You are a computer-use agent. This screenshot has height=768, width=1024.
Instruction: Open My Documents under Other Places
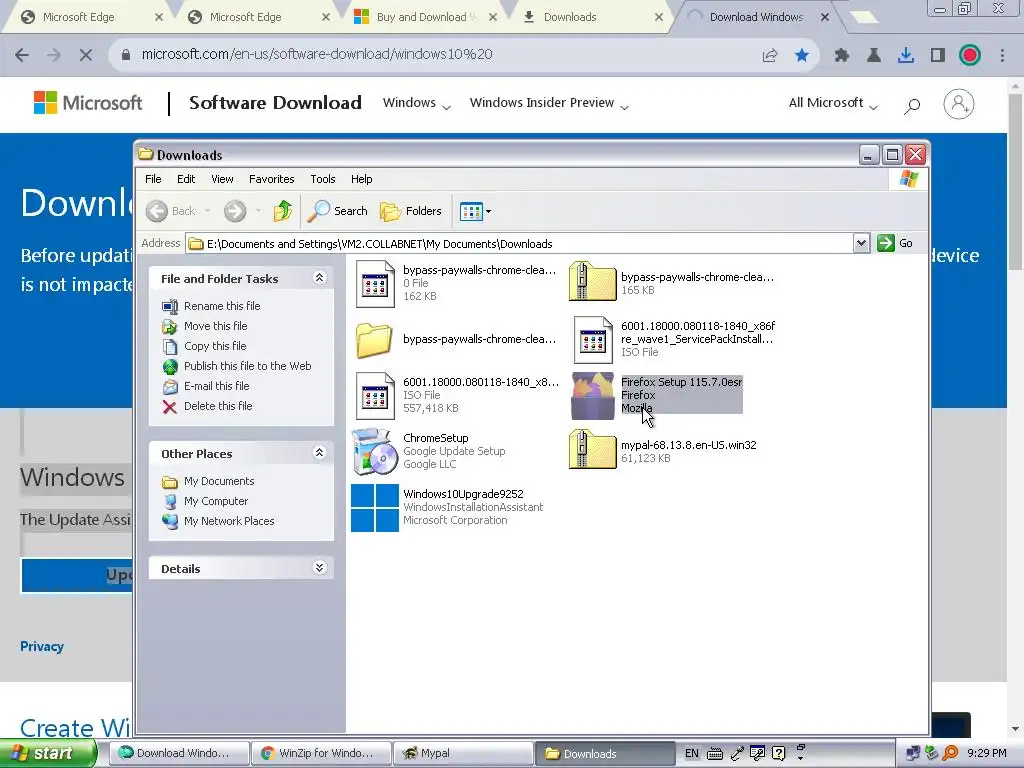click(208, 481)
